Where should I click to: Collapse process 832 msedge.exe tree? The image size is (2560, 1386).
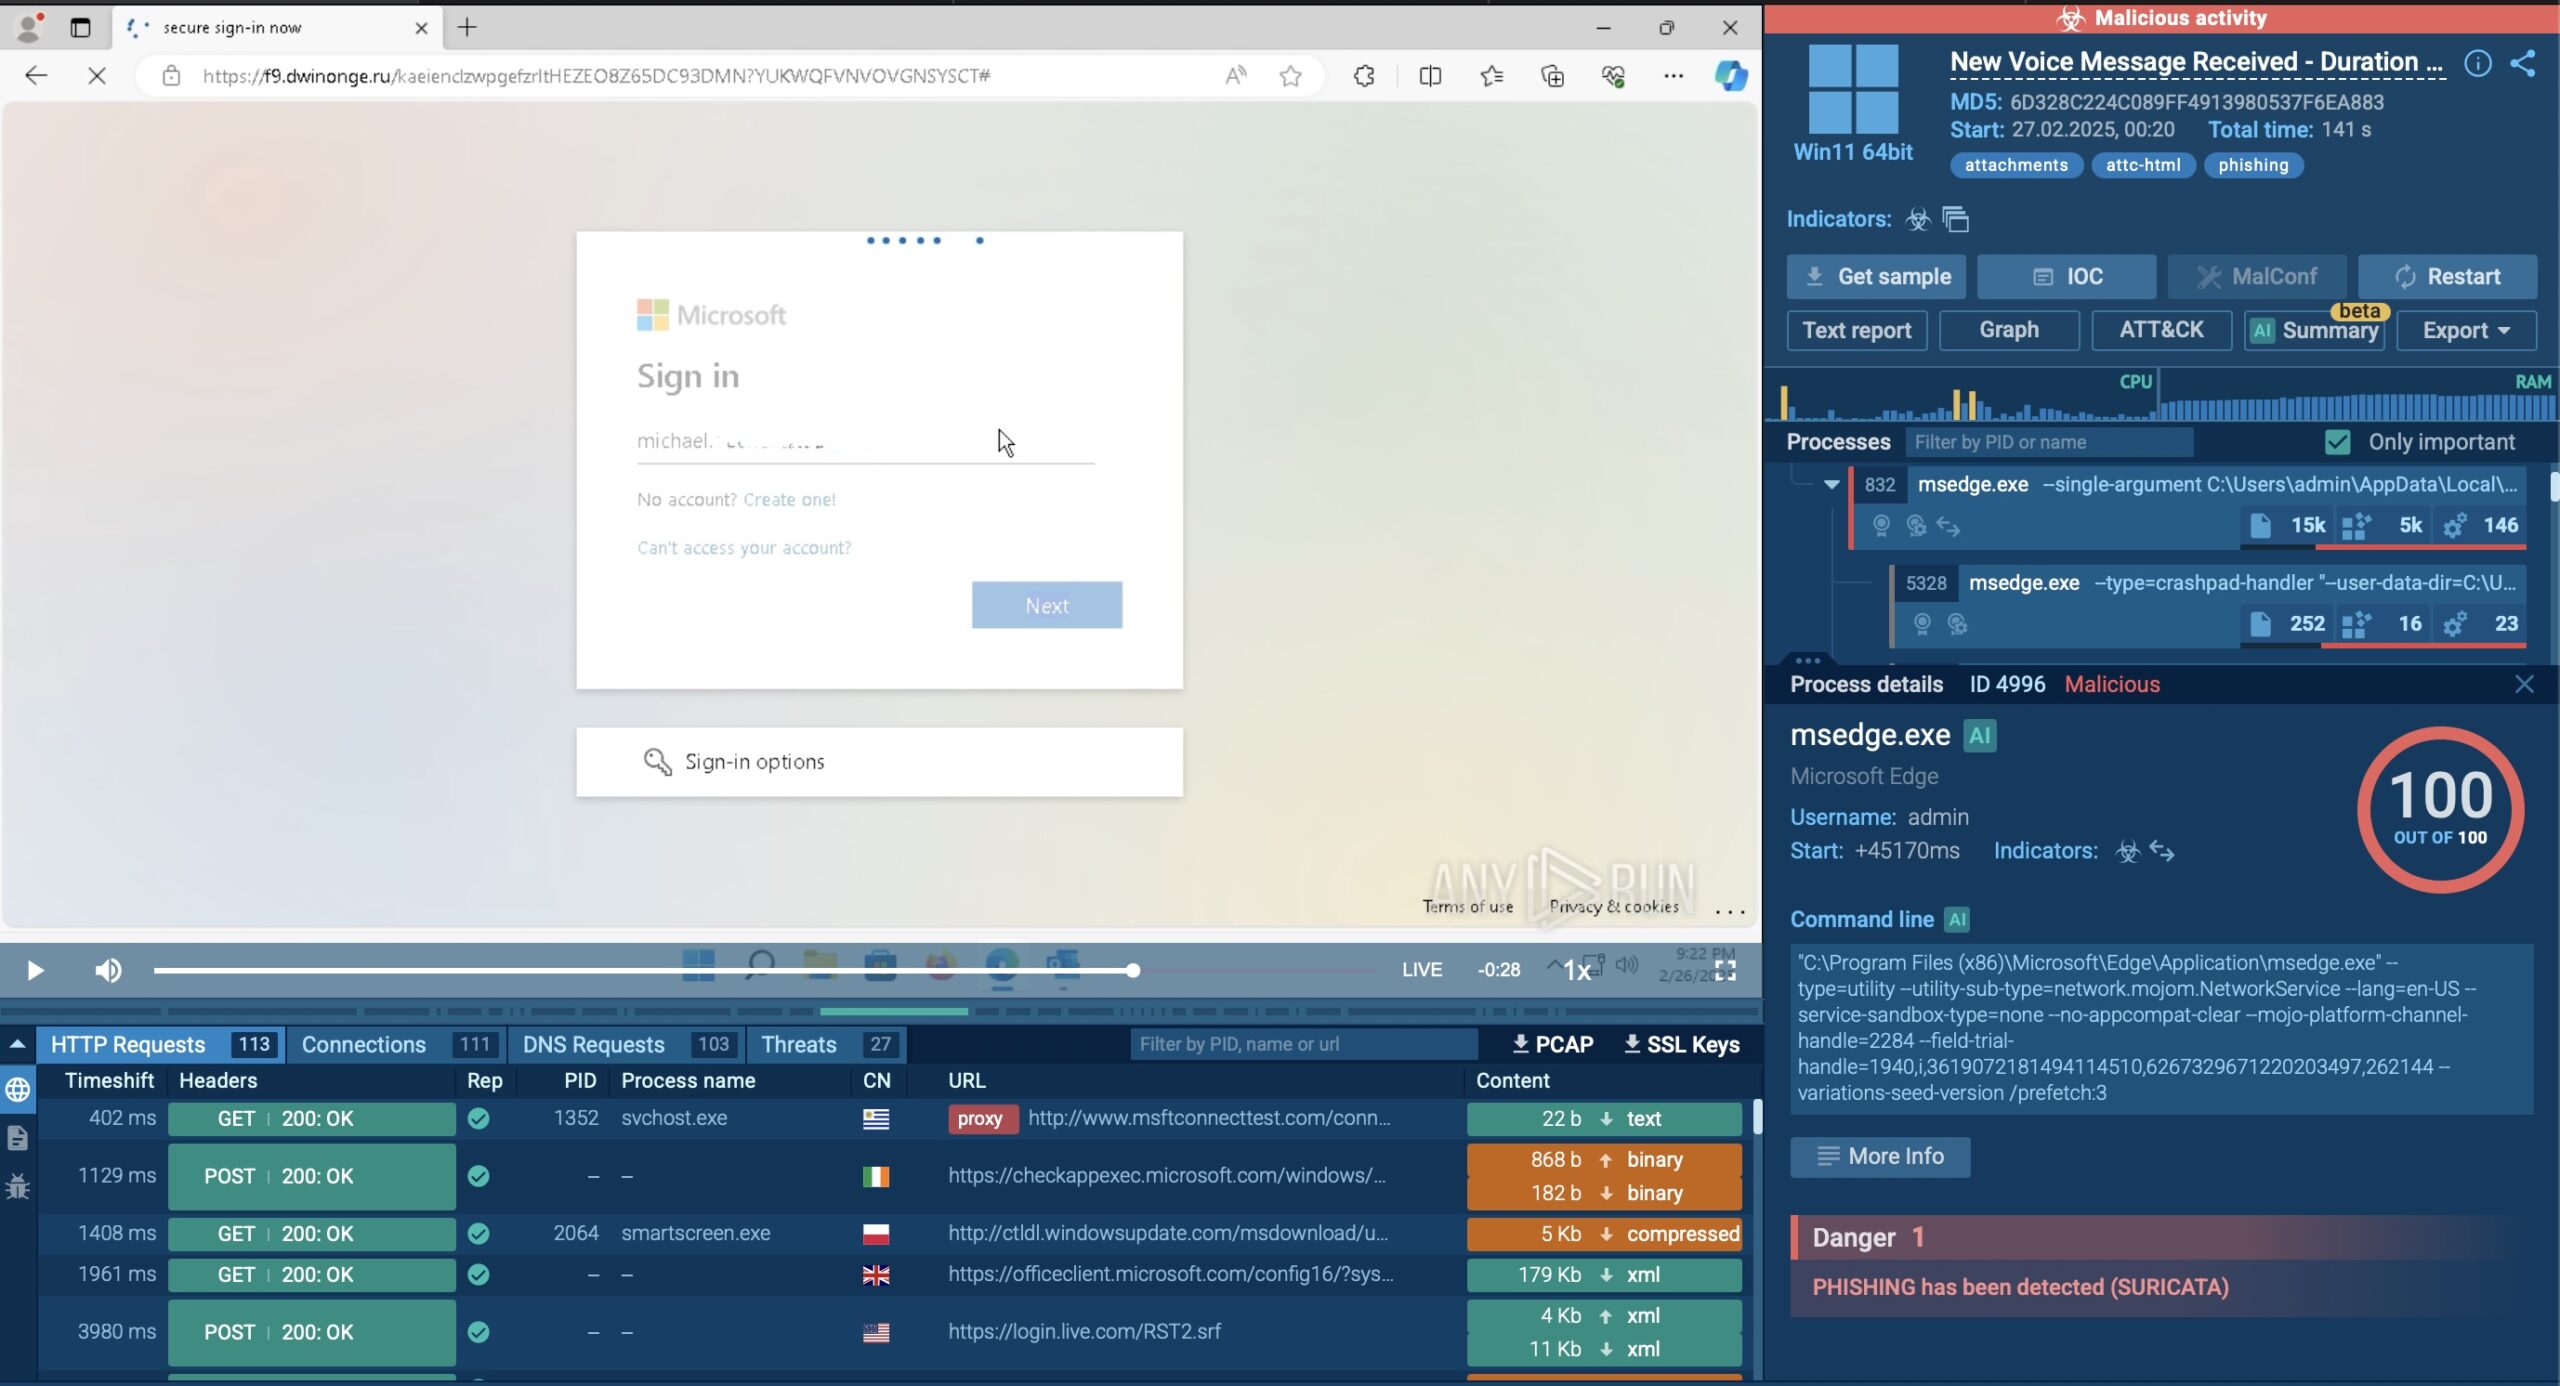tap(1831, 485)
